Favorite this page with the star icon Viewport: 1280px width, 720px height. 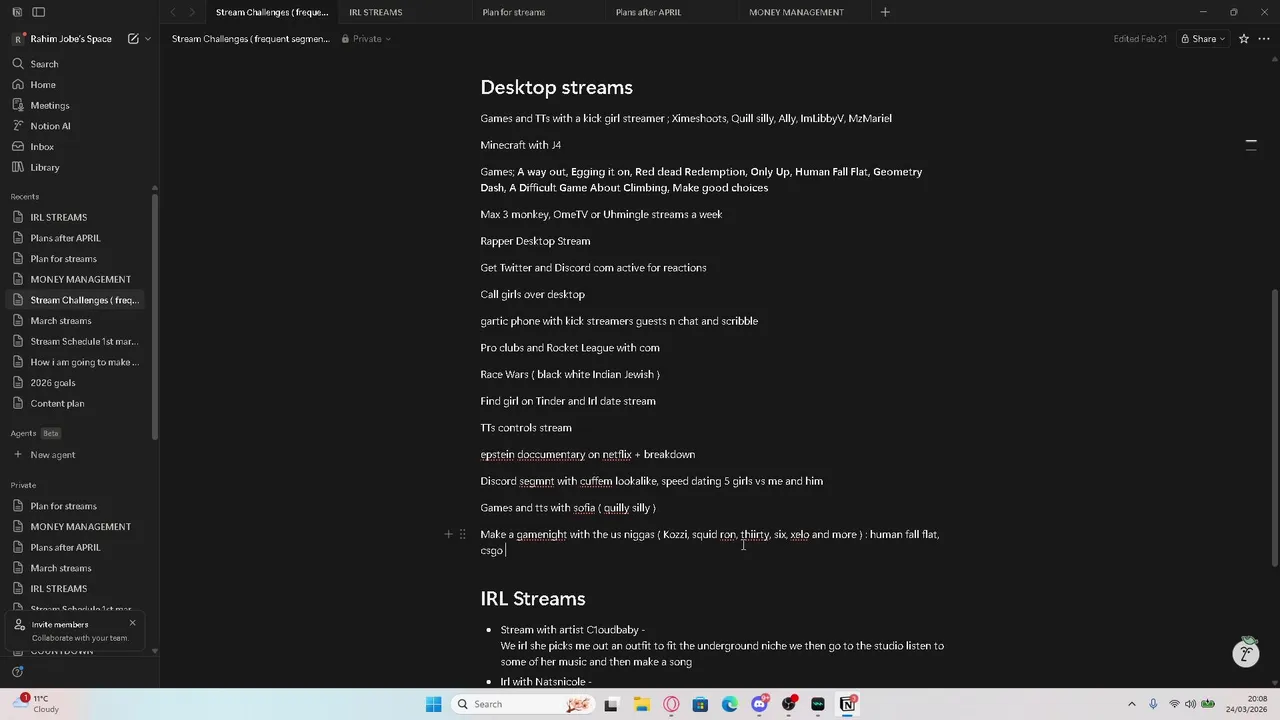[1244, 39]
